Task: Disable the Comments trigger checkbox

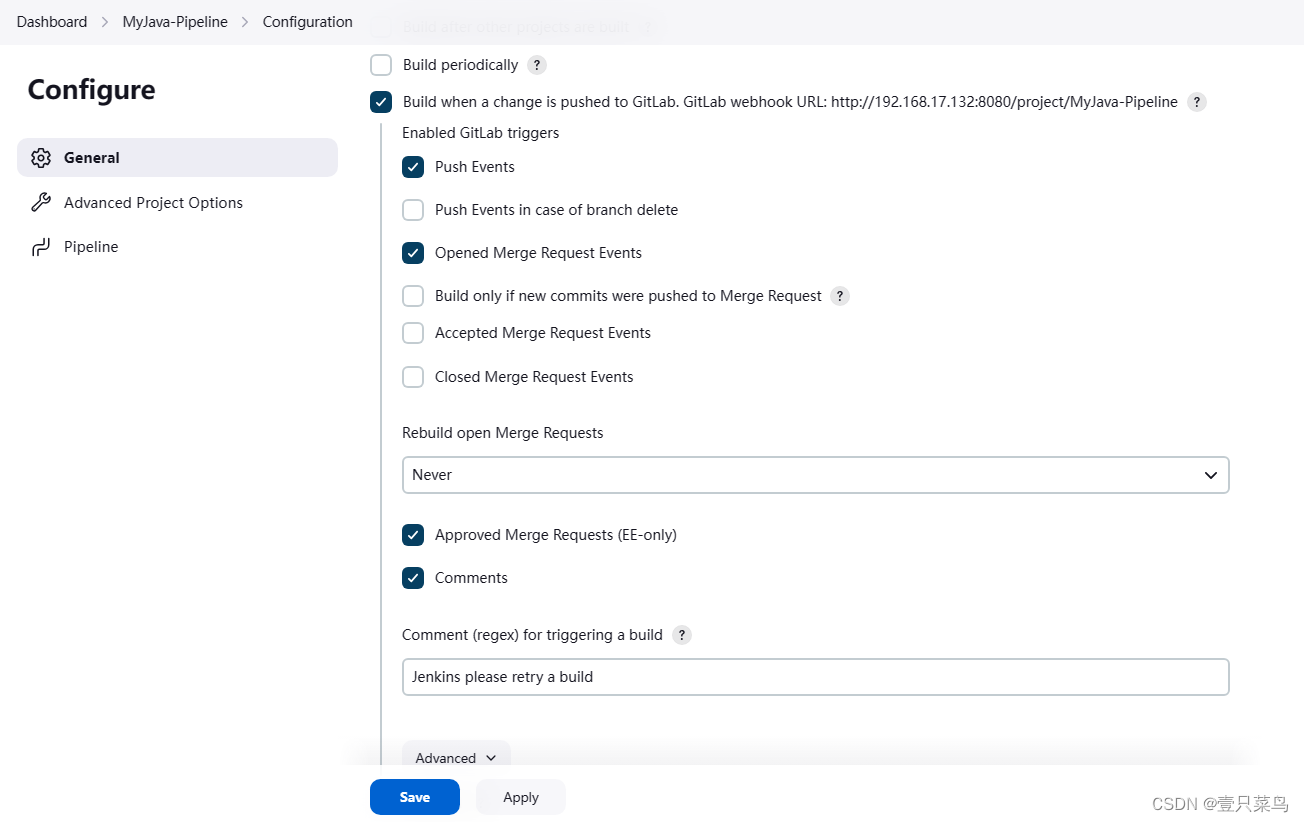Action: click(x=413, y=578)
